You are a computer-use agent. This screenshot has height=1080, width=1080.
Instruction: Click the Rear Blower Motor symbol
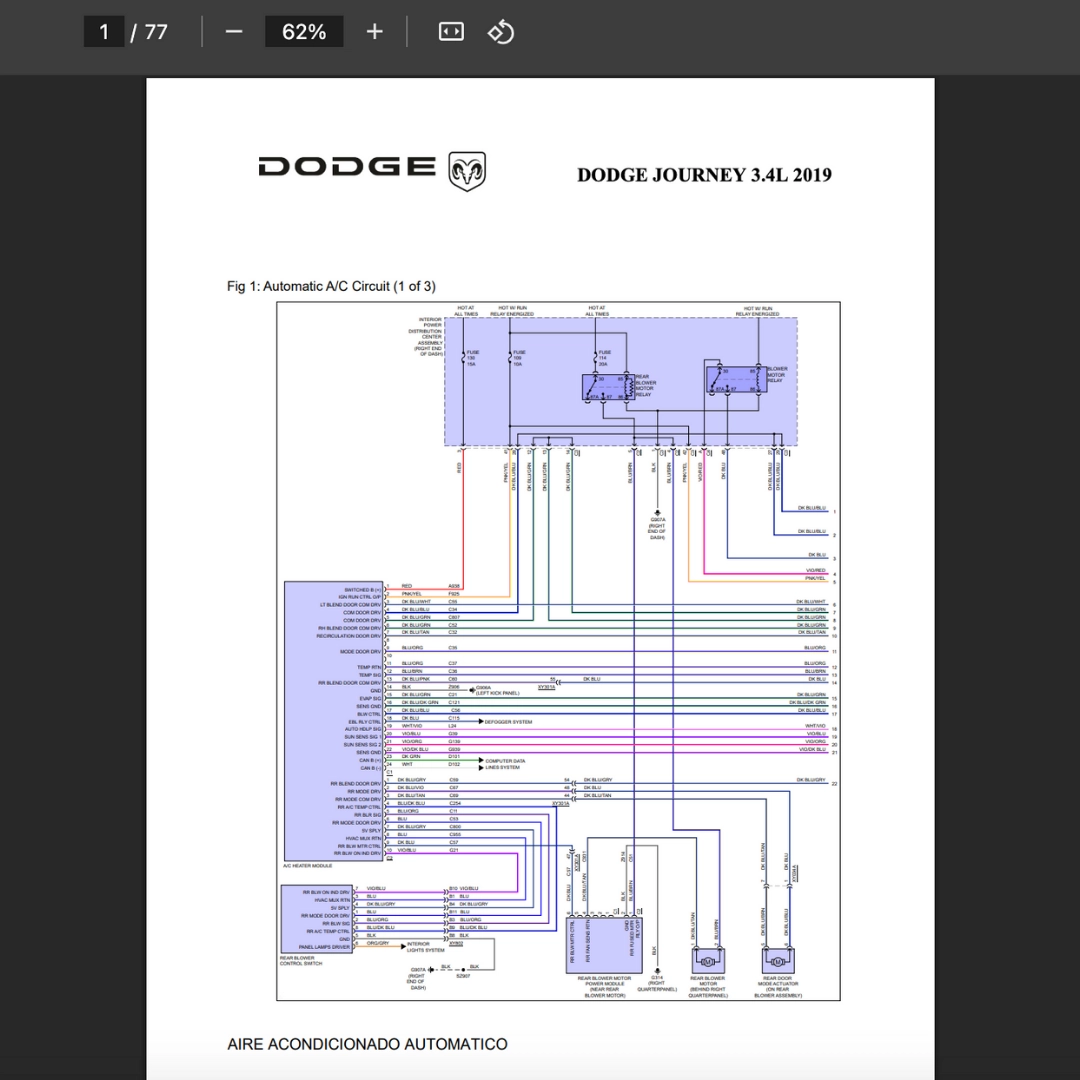click(x=708, y=960)
